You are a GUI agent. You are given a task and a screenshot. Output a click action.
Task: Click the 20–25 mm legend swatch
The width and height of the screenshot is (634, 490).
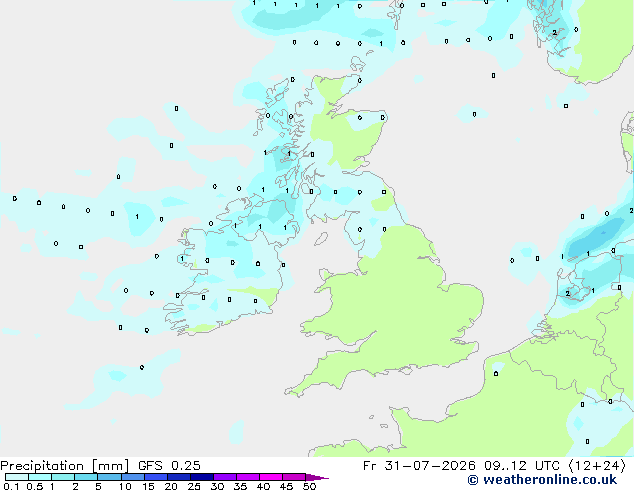pyautogui.click(x=179, y=477)
